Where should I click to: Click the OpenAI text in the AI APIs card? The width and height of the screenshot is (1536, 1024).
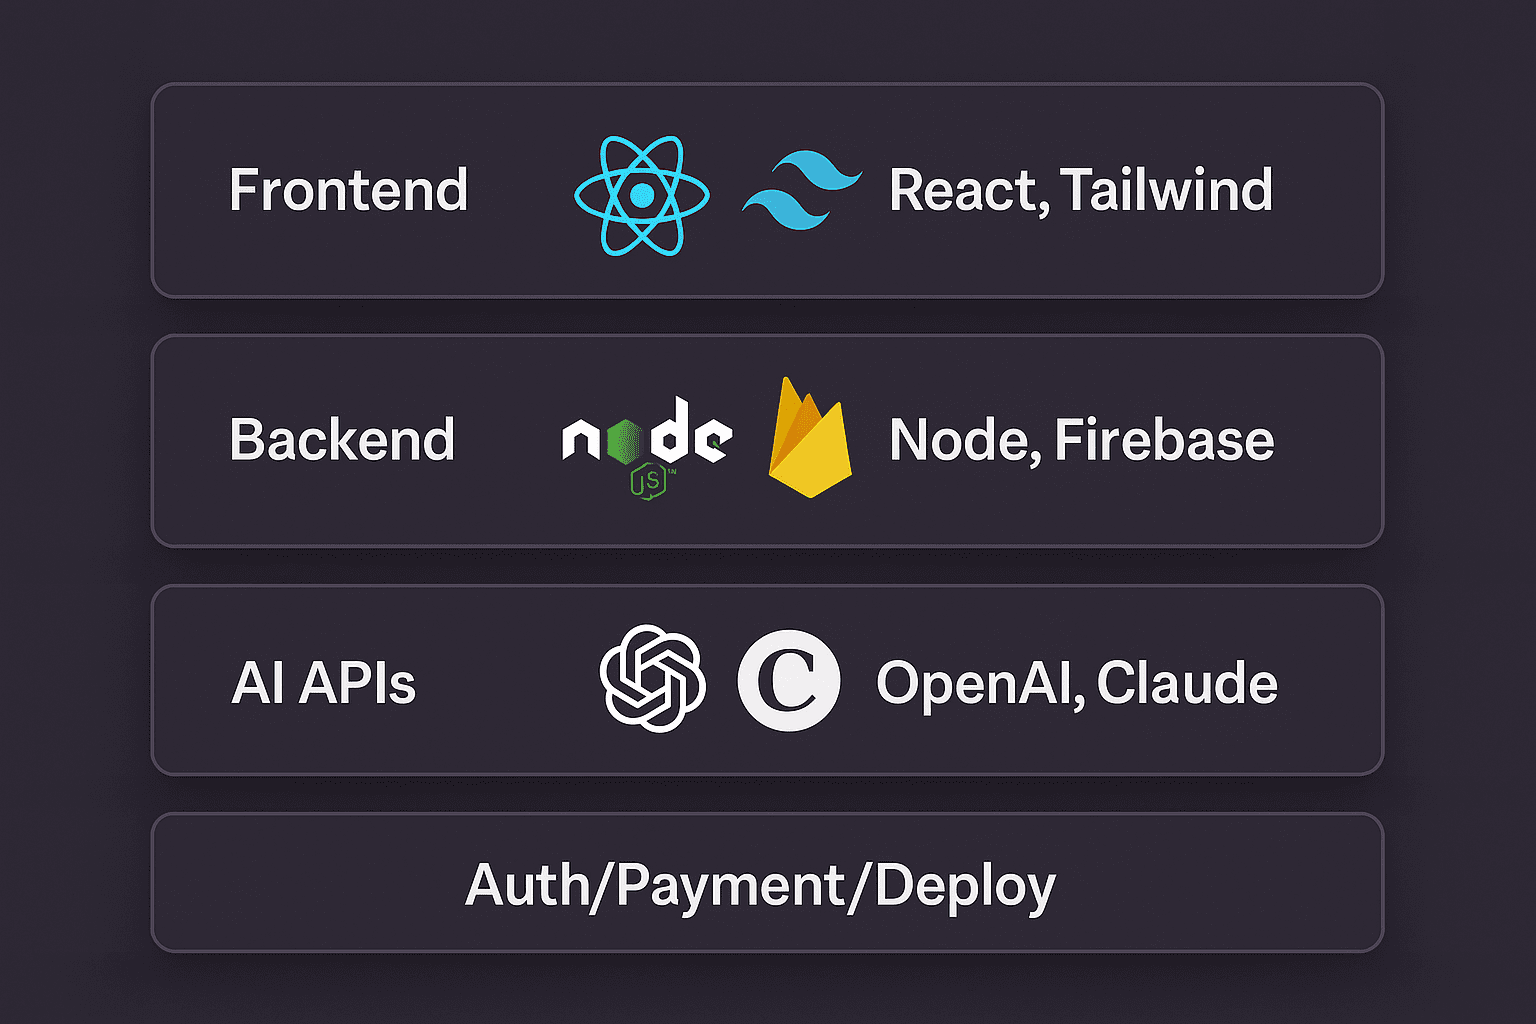point(978,684)
